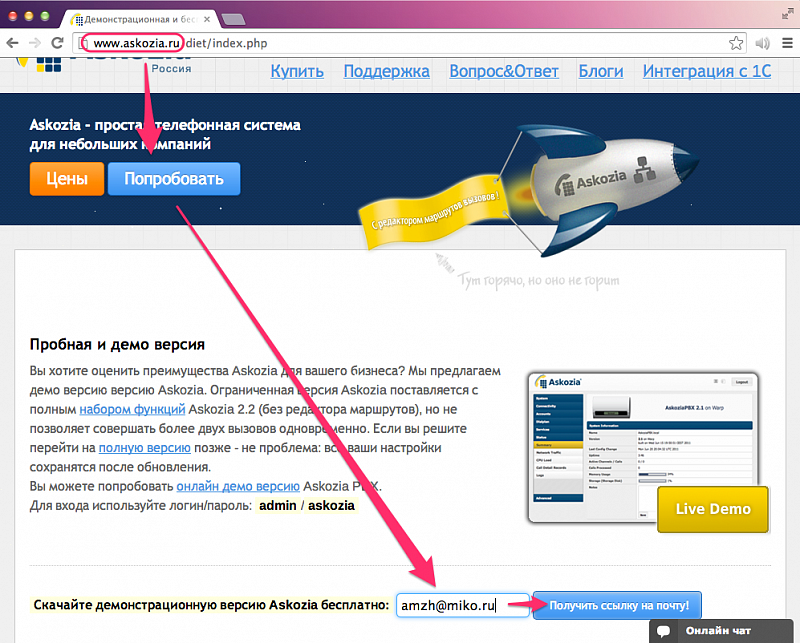The height and width of the screenshot is (643, 800).
Task: Click the orange Цены button
Action: coord(67,179)
